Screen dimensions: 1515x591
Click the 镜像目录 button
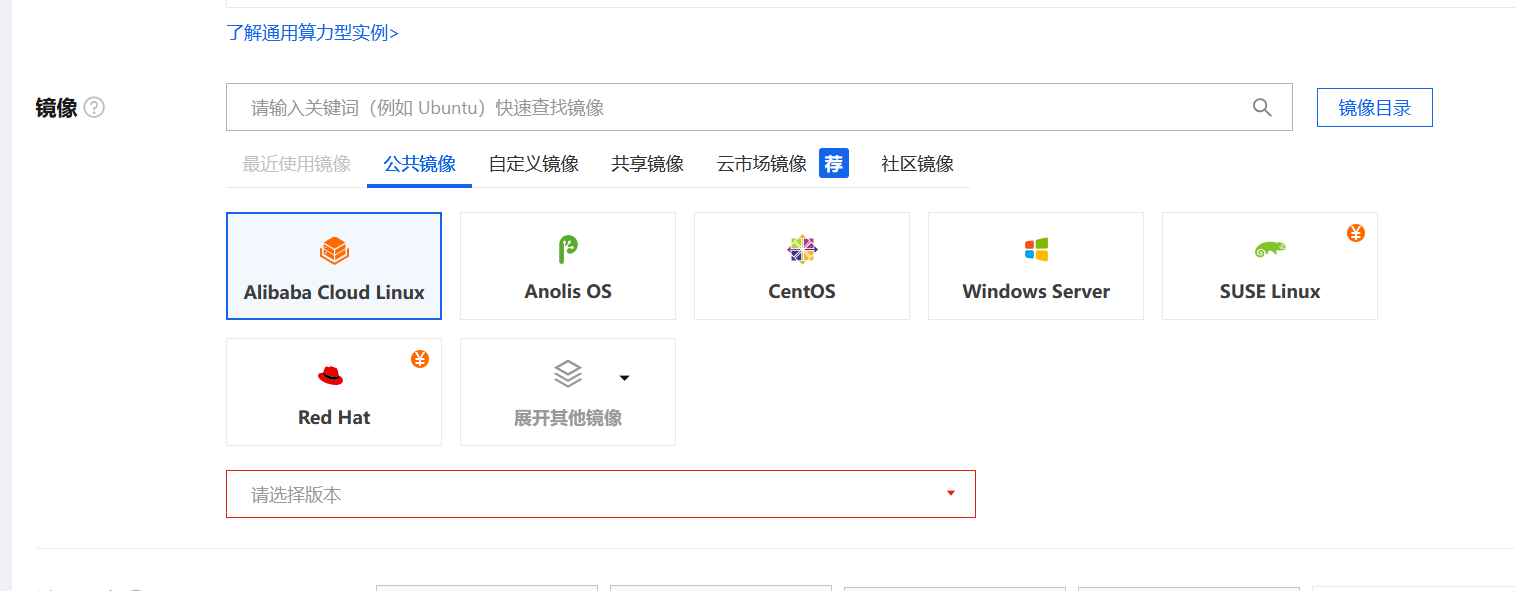(x=1375, y=108)
